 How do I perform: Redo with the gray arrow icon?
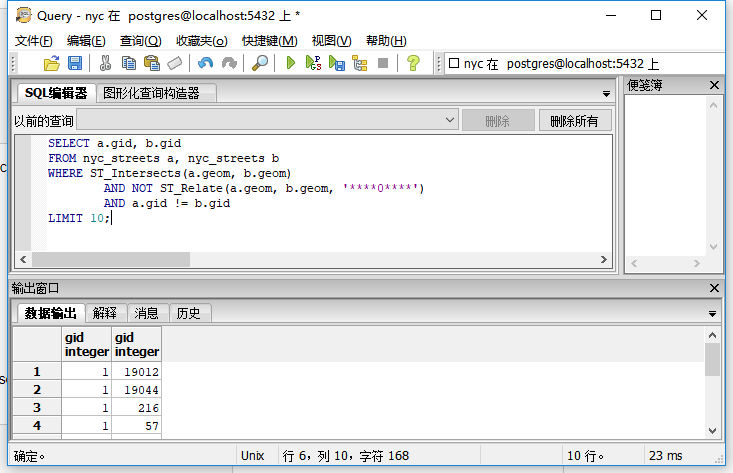pos(229,63)
